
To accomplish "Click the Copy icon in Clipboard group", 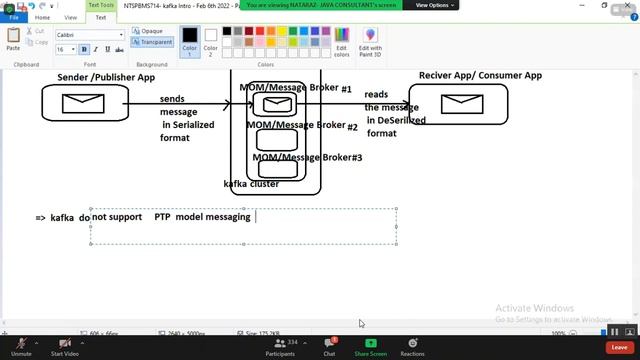I will click(x=29, y=42).
